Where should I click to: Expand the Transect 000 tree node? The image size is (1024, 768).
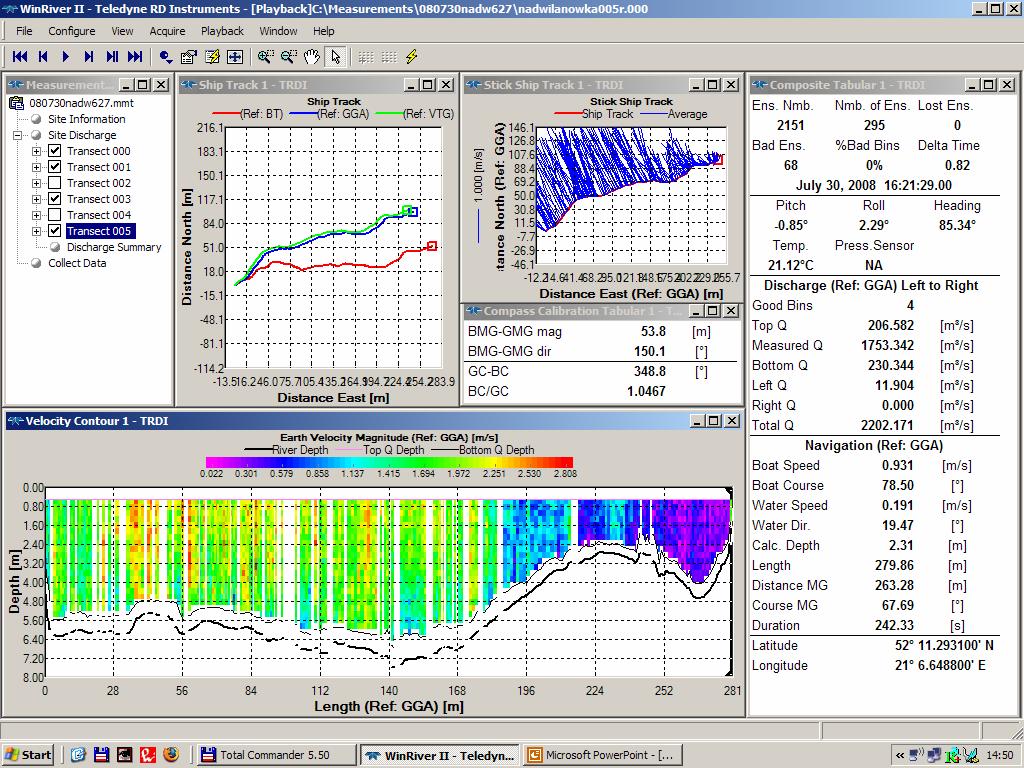coord(37,151)
